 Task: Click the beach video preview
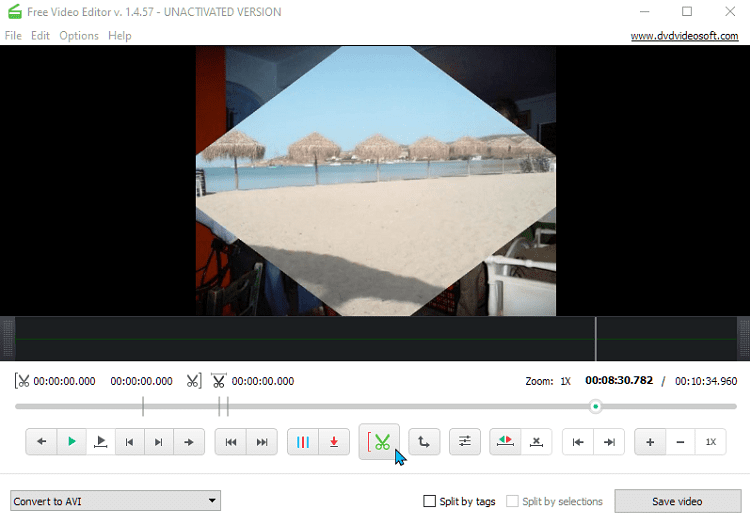click(375, 181)
